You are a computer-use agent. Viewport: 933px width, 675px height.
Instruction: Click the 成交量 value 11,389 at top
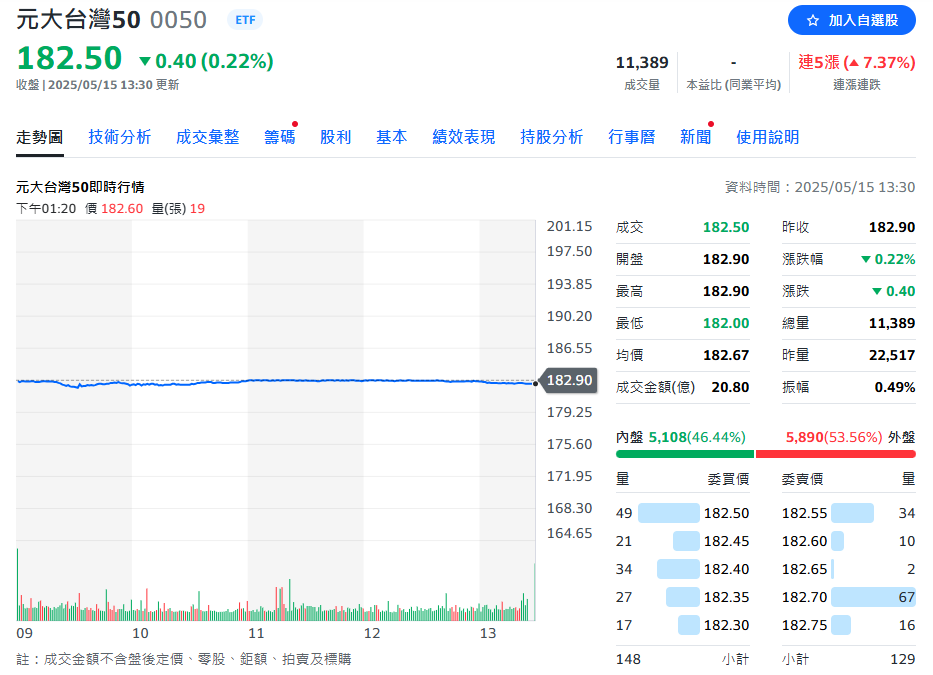coord(641,62)
